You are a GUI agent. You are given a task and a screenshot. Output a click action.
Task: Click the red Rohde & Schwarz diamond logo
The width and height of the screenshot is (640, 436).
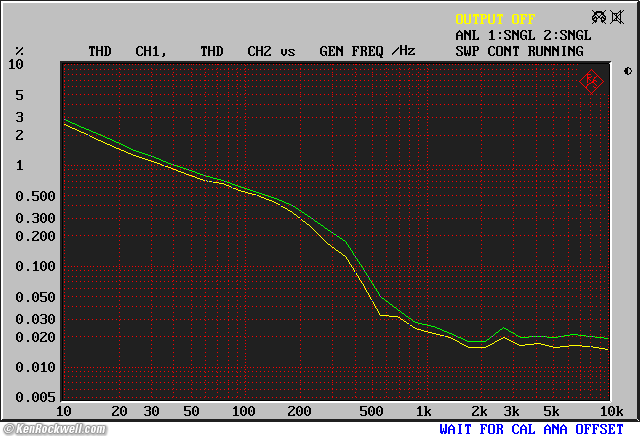[x=591, y=82]
